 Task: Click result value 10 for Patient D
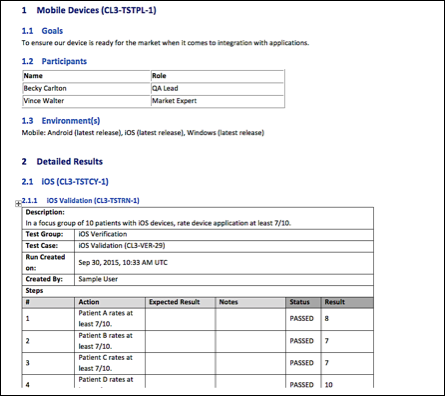click(329, 385)
